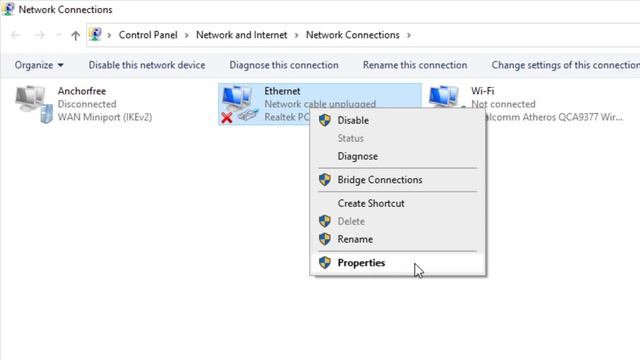Viewport: 640px width, 360px height.
Task: Click the Network Connections title bar icon
Action: [8, 9]
